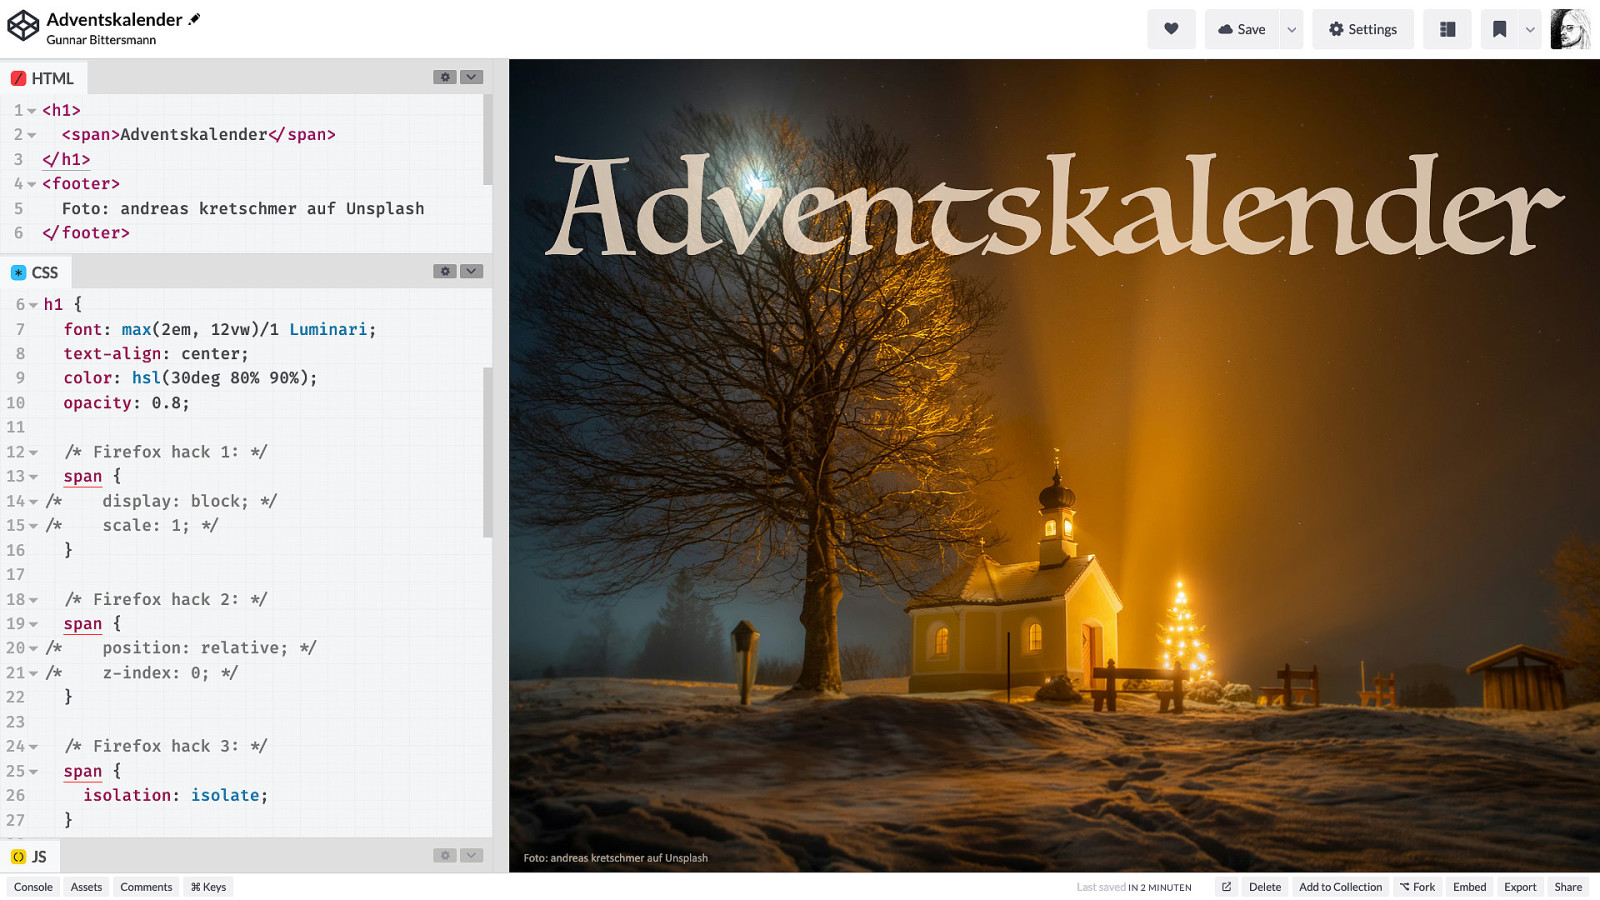Collapse h1 rule fold arrow in CSS
This screenshot has width=1600, height=900.
coord(33,305)
